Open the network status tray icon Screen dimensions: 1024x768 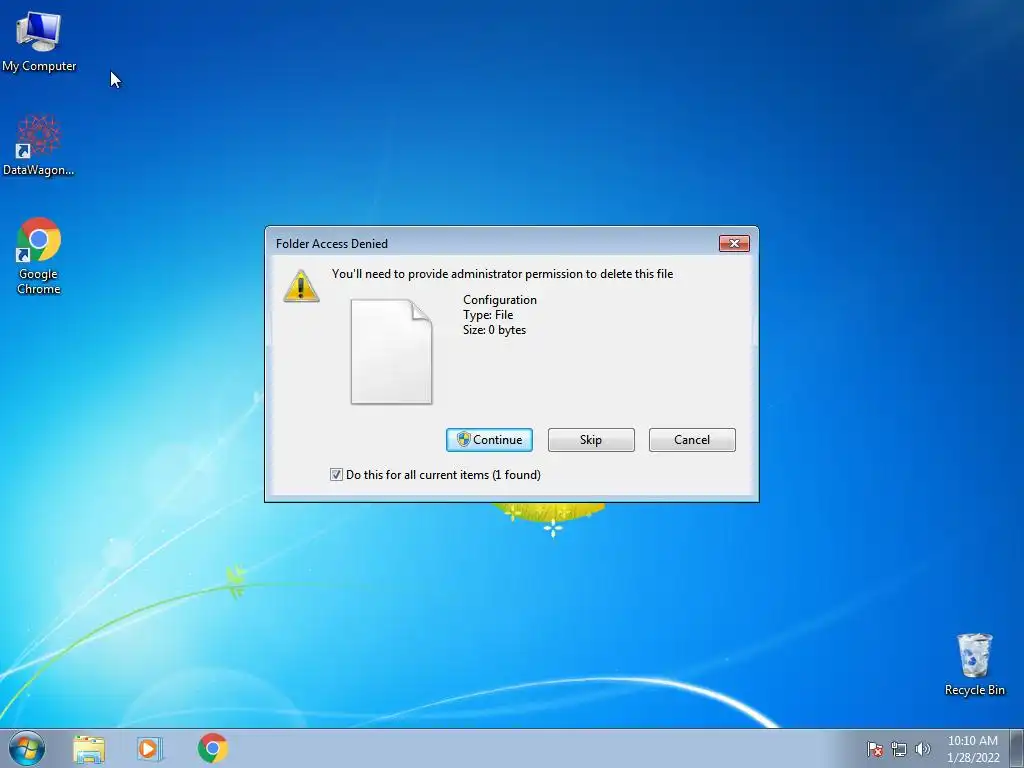coord(899,749)
